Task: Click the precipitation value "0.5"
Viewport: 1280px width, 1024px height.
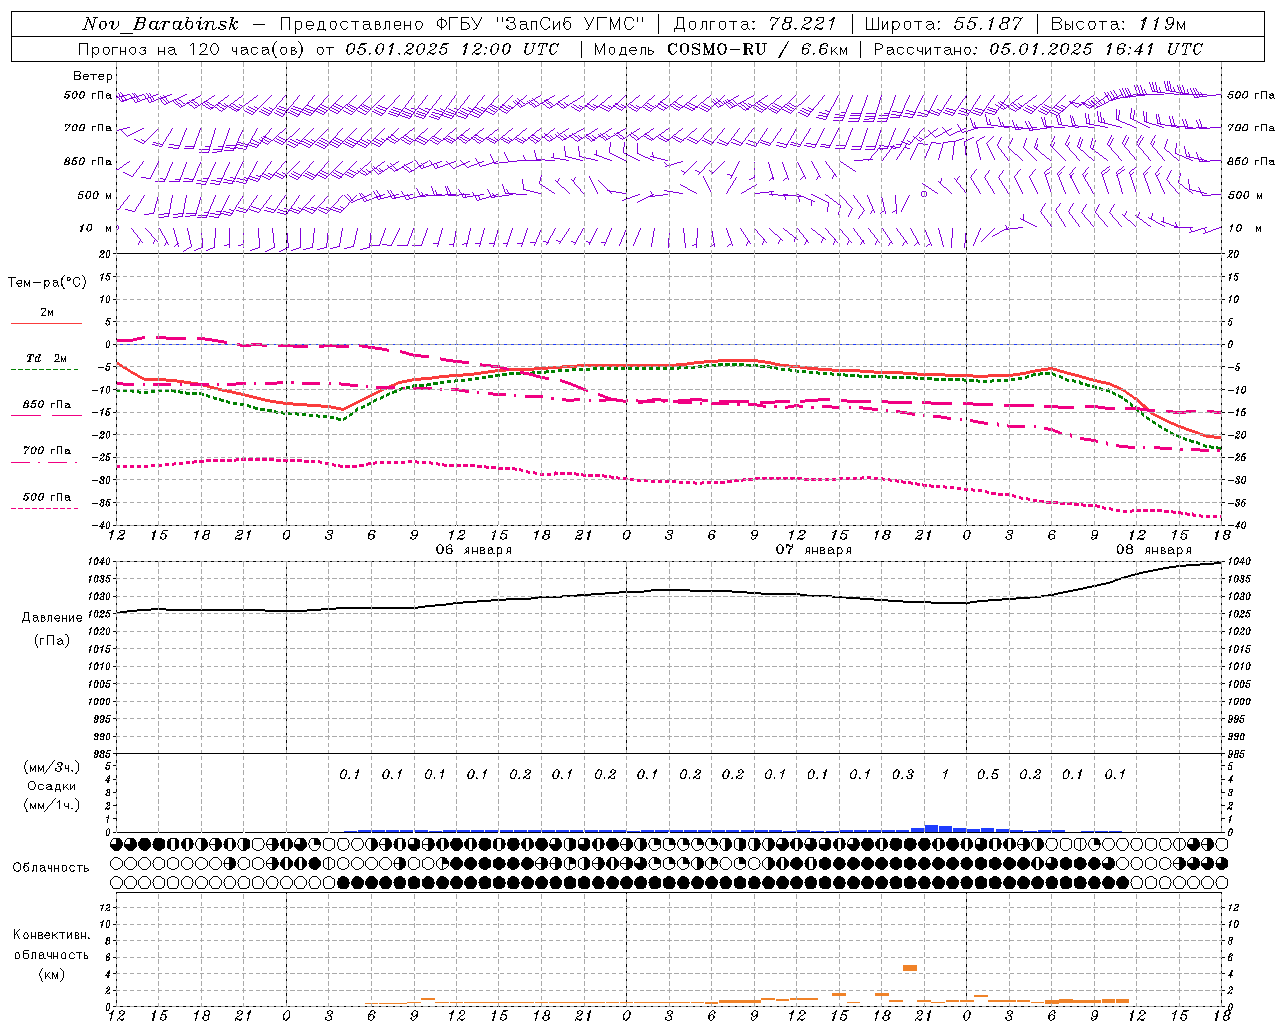Action: tap(987, 774)
